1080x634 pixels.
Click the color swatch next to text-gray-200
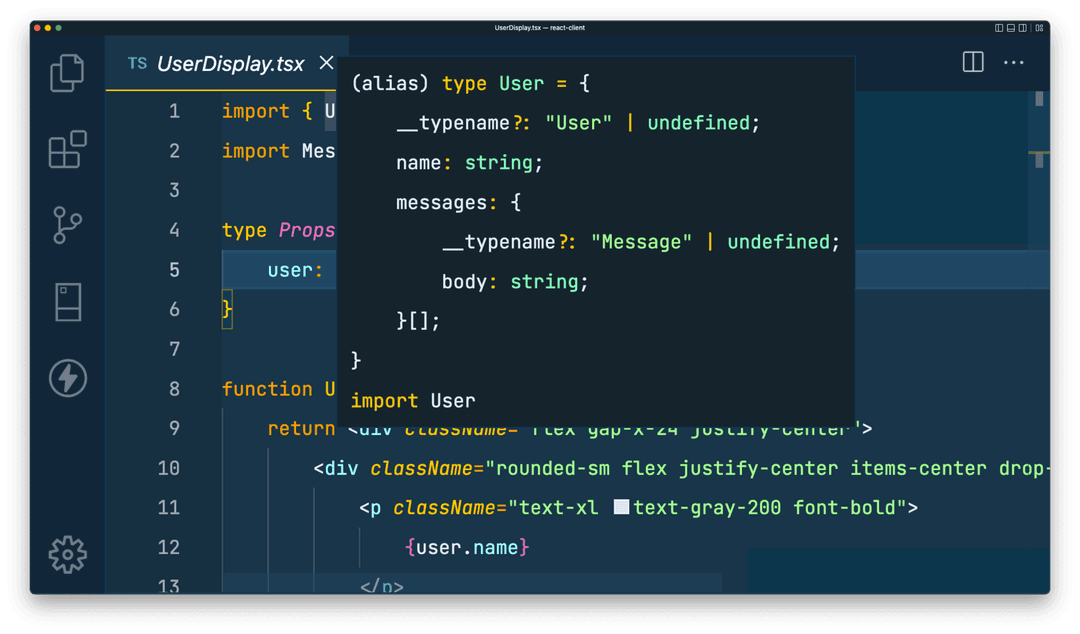coord(620,506)
